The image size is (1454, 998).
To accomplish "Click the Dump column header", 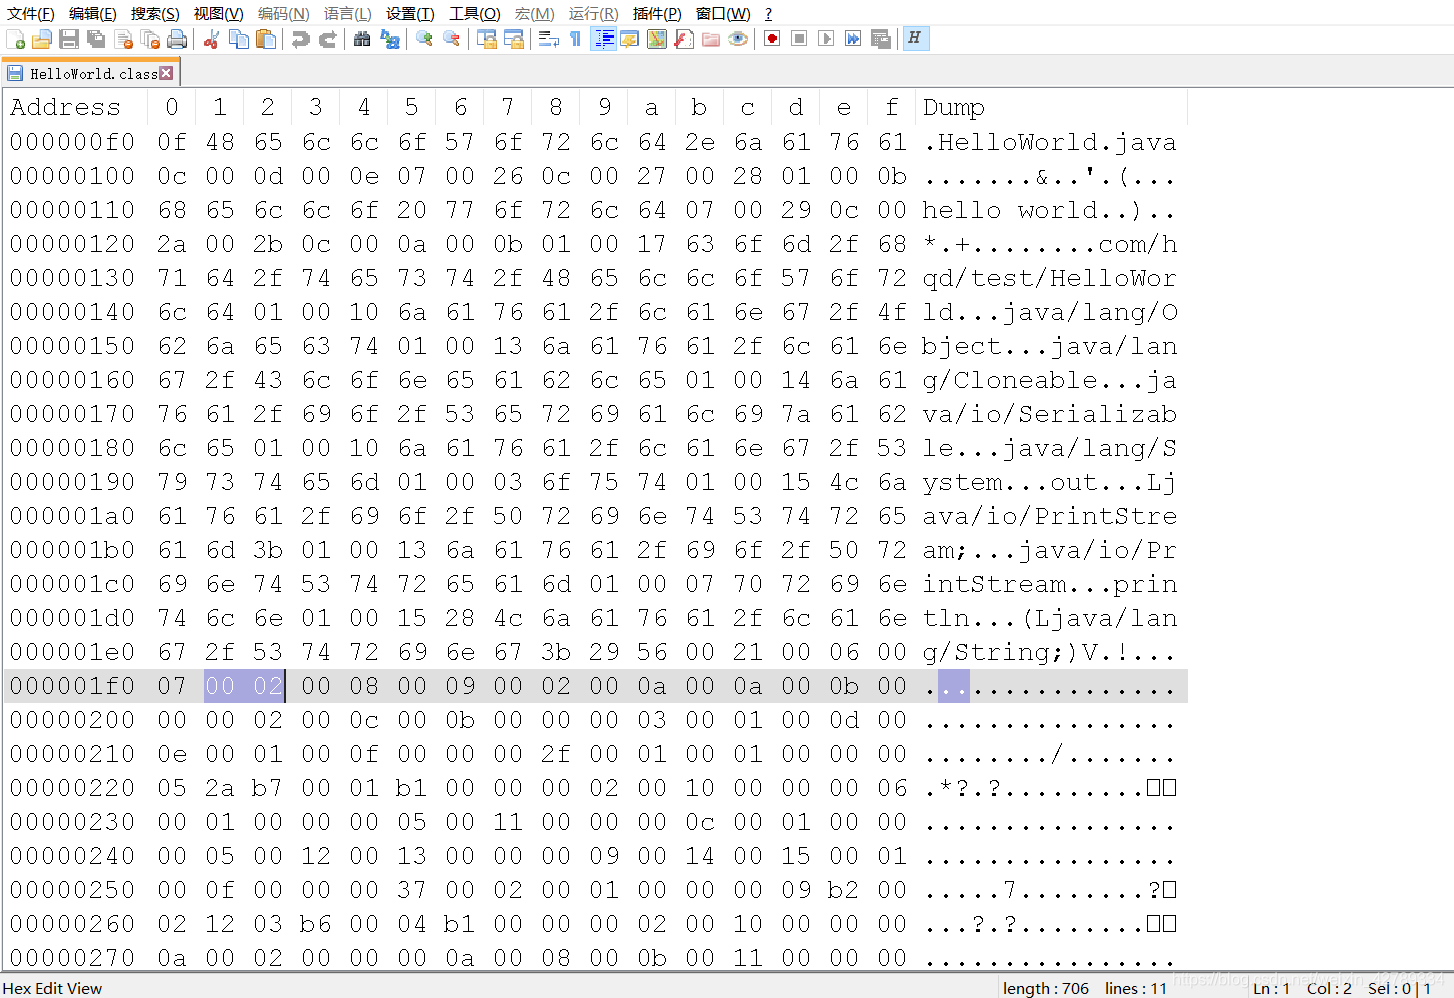I will click(x=954, y=107).
